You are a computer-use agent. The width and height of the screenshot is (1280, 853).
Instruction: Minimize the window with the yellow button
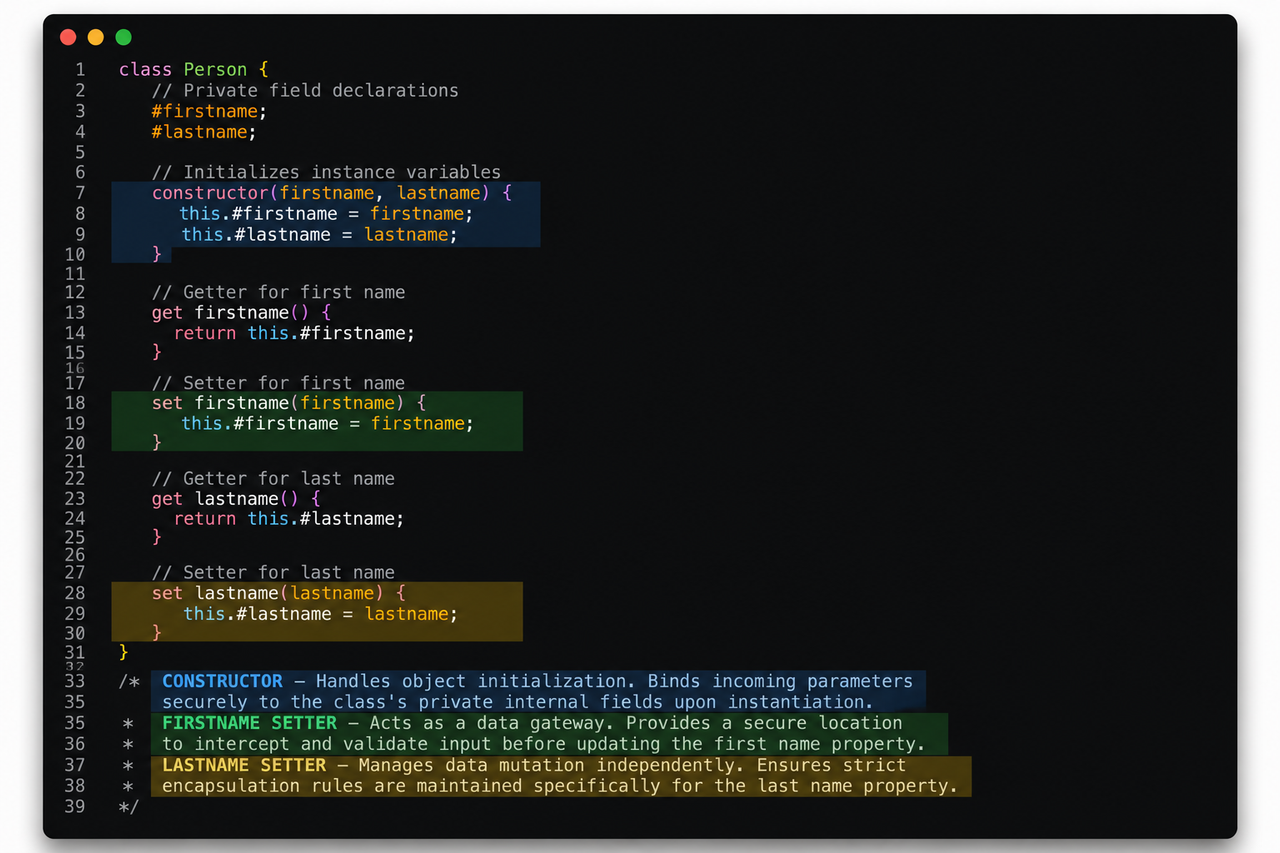(x=96, y=37)
